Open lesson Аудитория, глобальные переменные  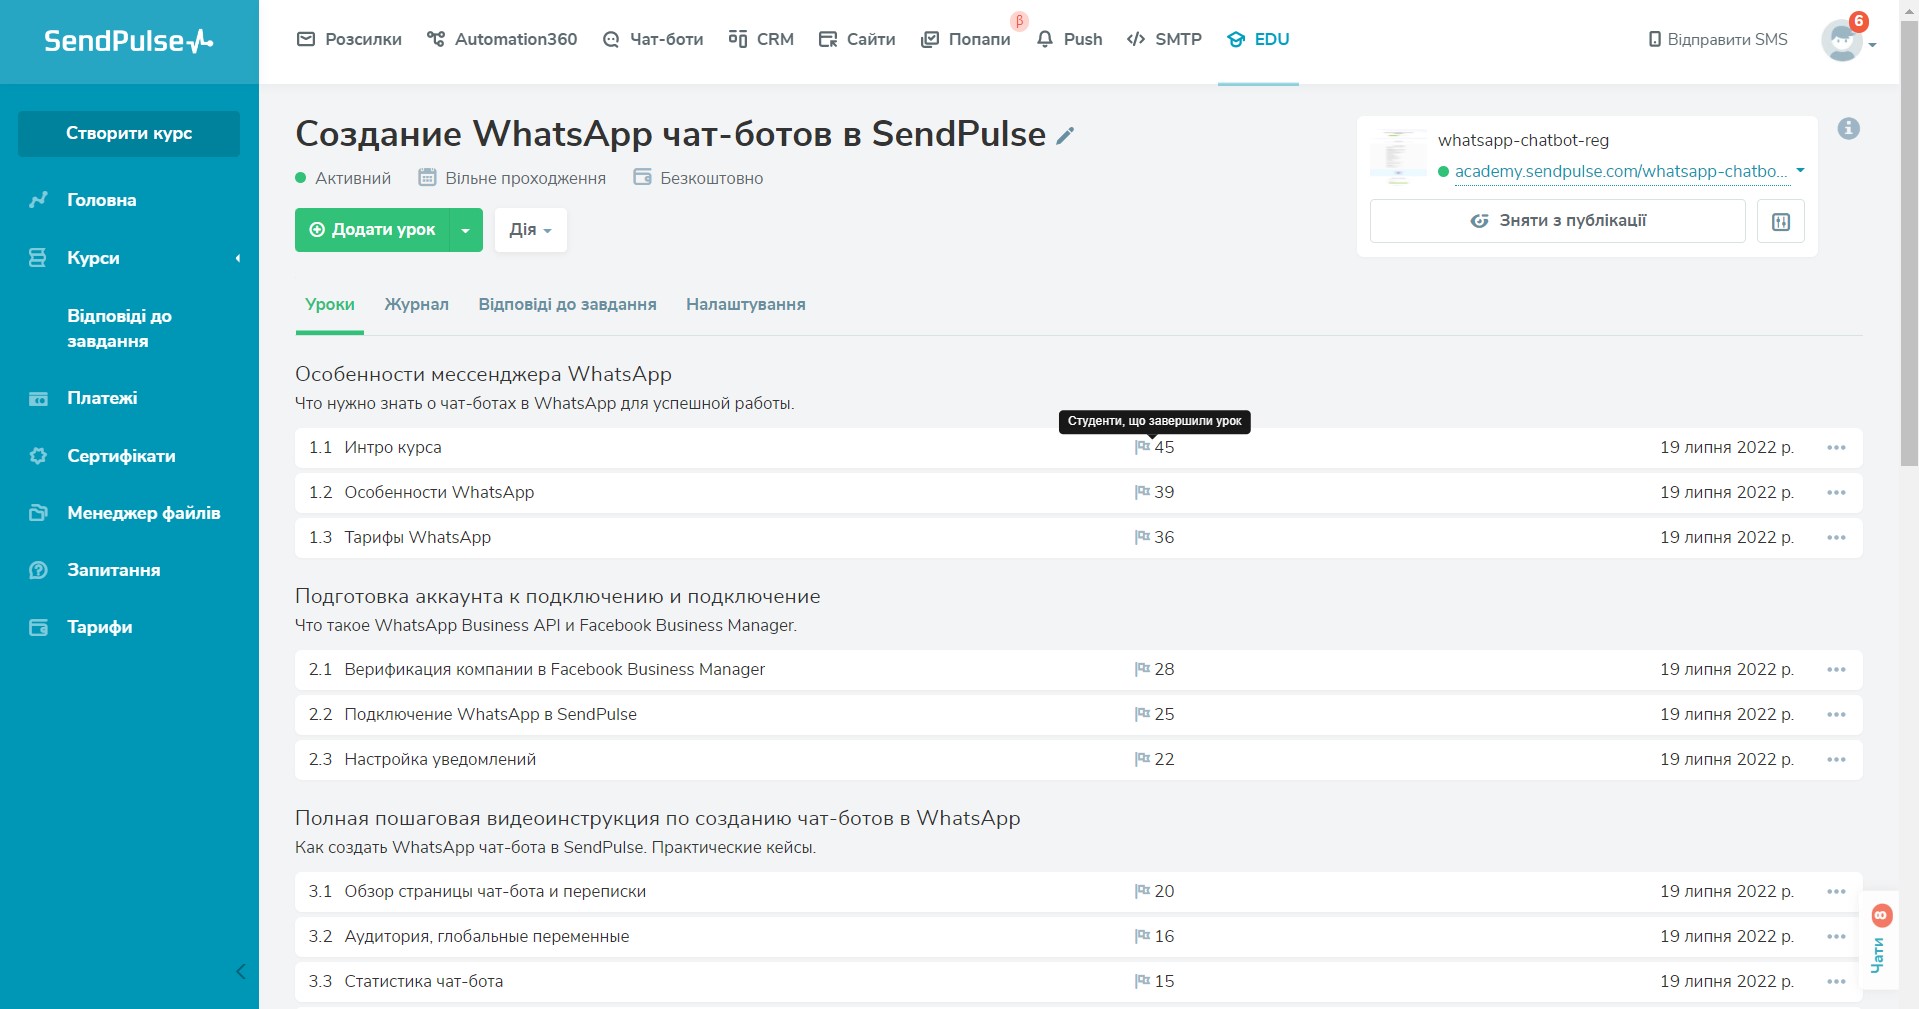(x=487, y=936)
